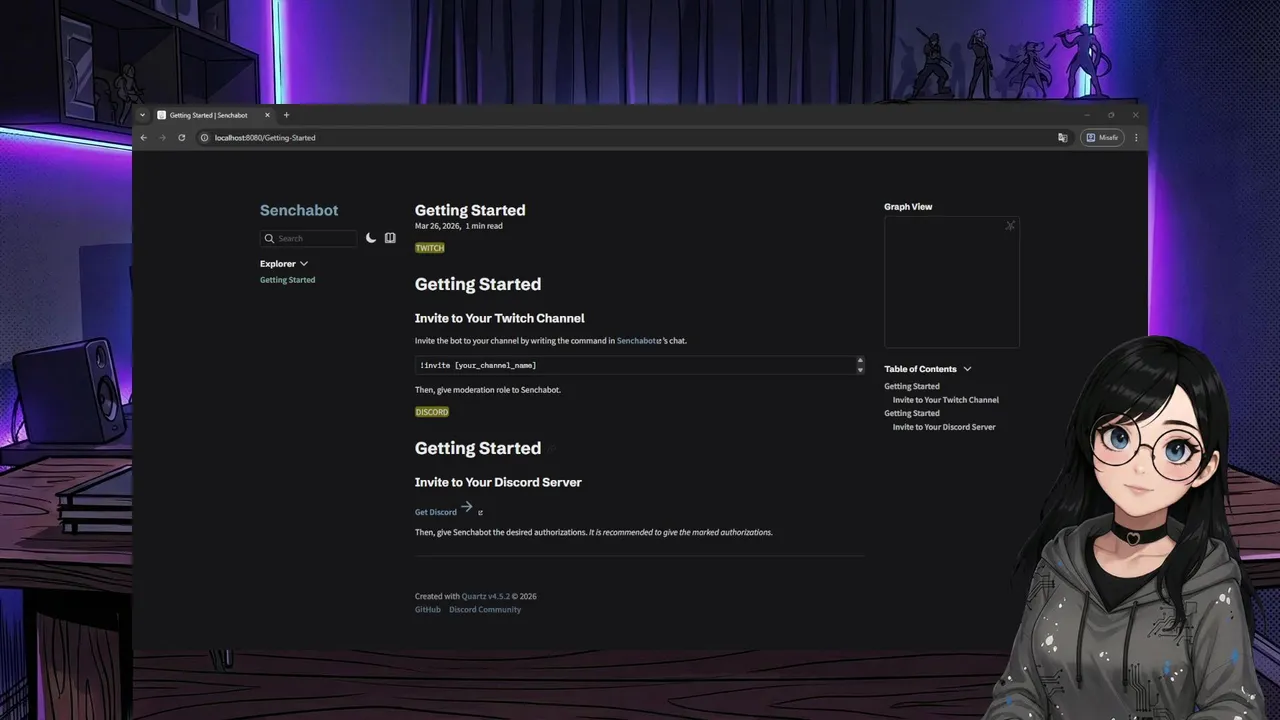Open Getting Started in the Explorer
The height and width of the screenshot is (720, 1280).
287,280
